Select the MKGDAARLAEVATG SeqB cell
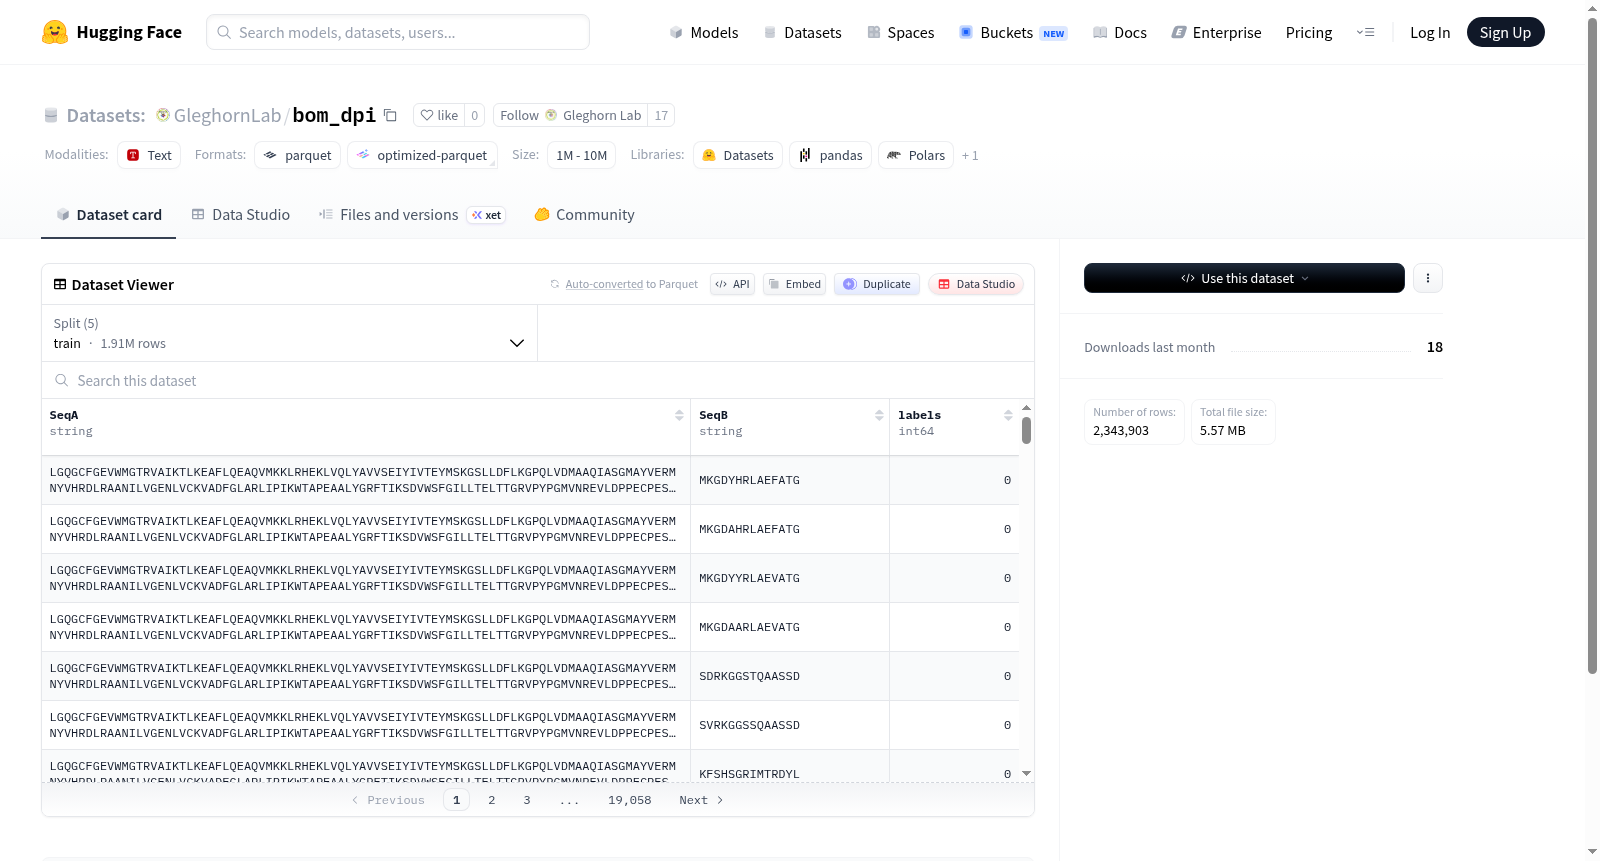This screenshot has width=1600, height=861. (x=790, y=627)
